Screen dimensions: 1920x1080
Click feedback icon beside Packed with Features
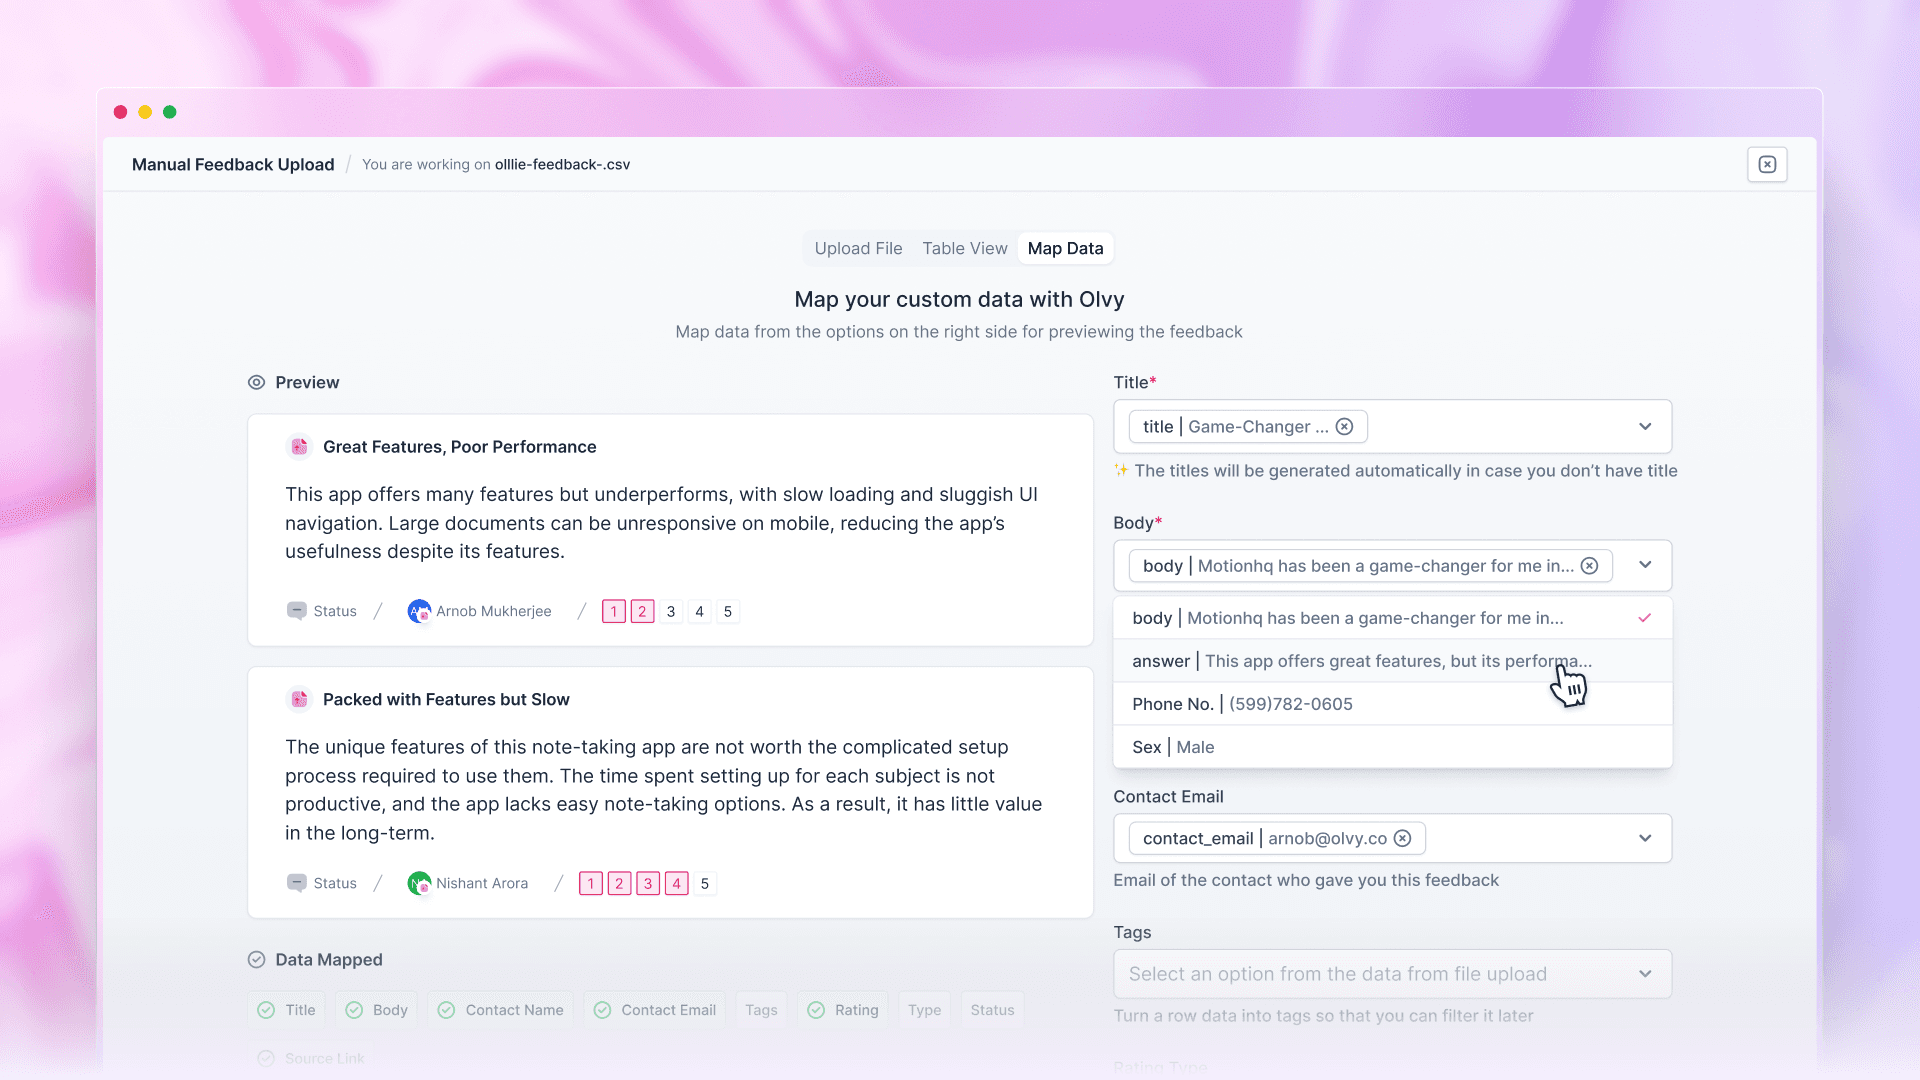pos(299,700)
